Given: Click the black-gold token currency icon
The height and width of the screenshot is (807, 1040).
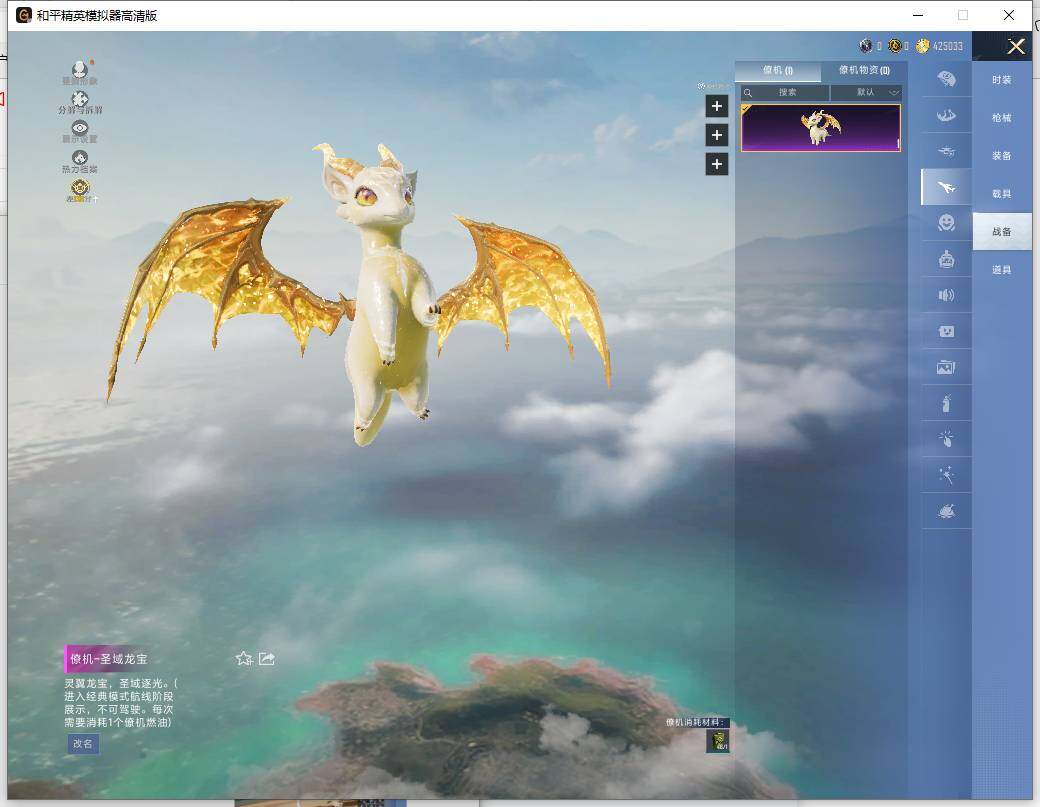Looking at the screenshot, I should [x=894, y=46].
